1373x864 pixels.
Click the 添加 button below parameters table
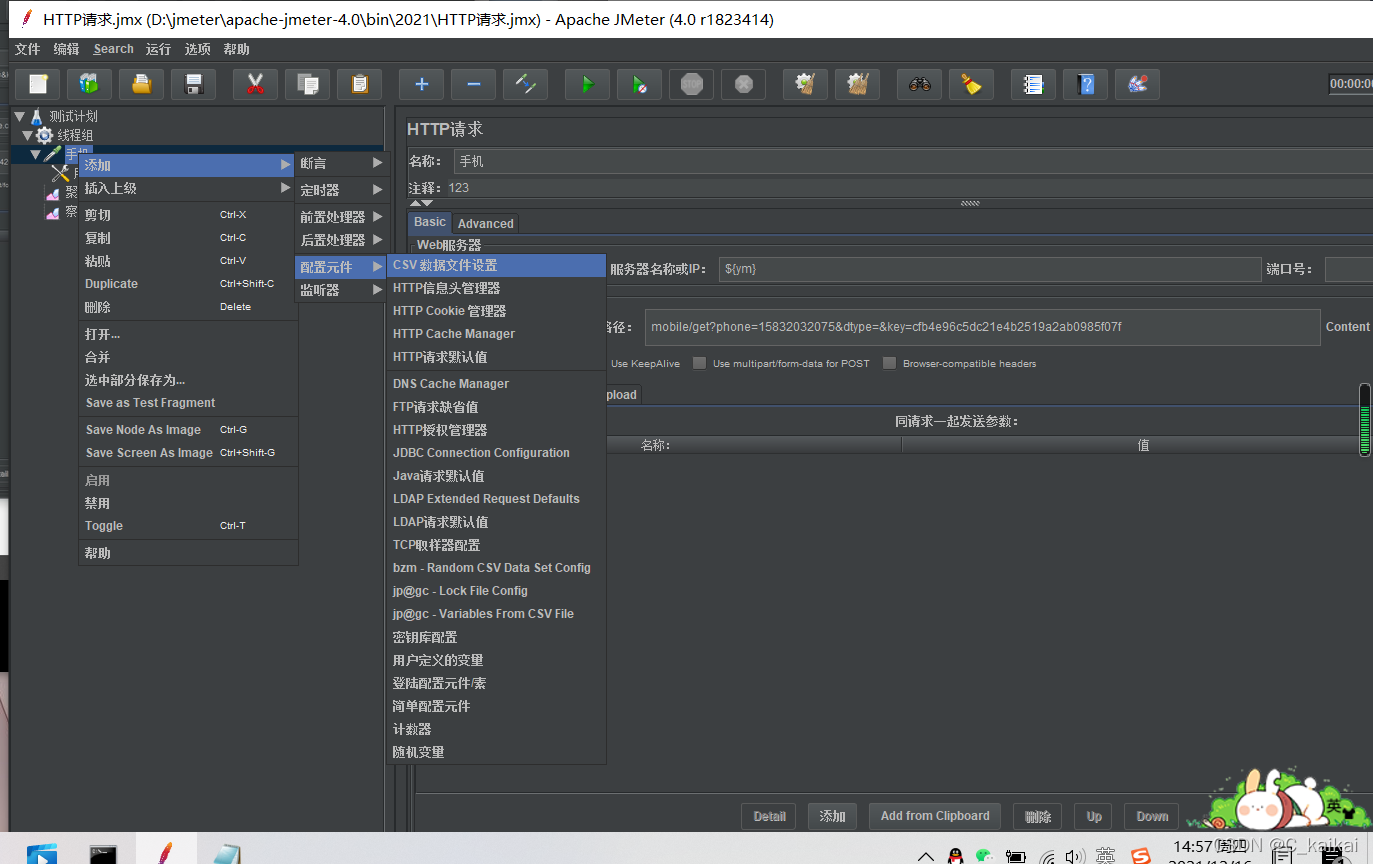(832, 816)
